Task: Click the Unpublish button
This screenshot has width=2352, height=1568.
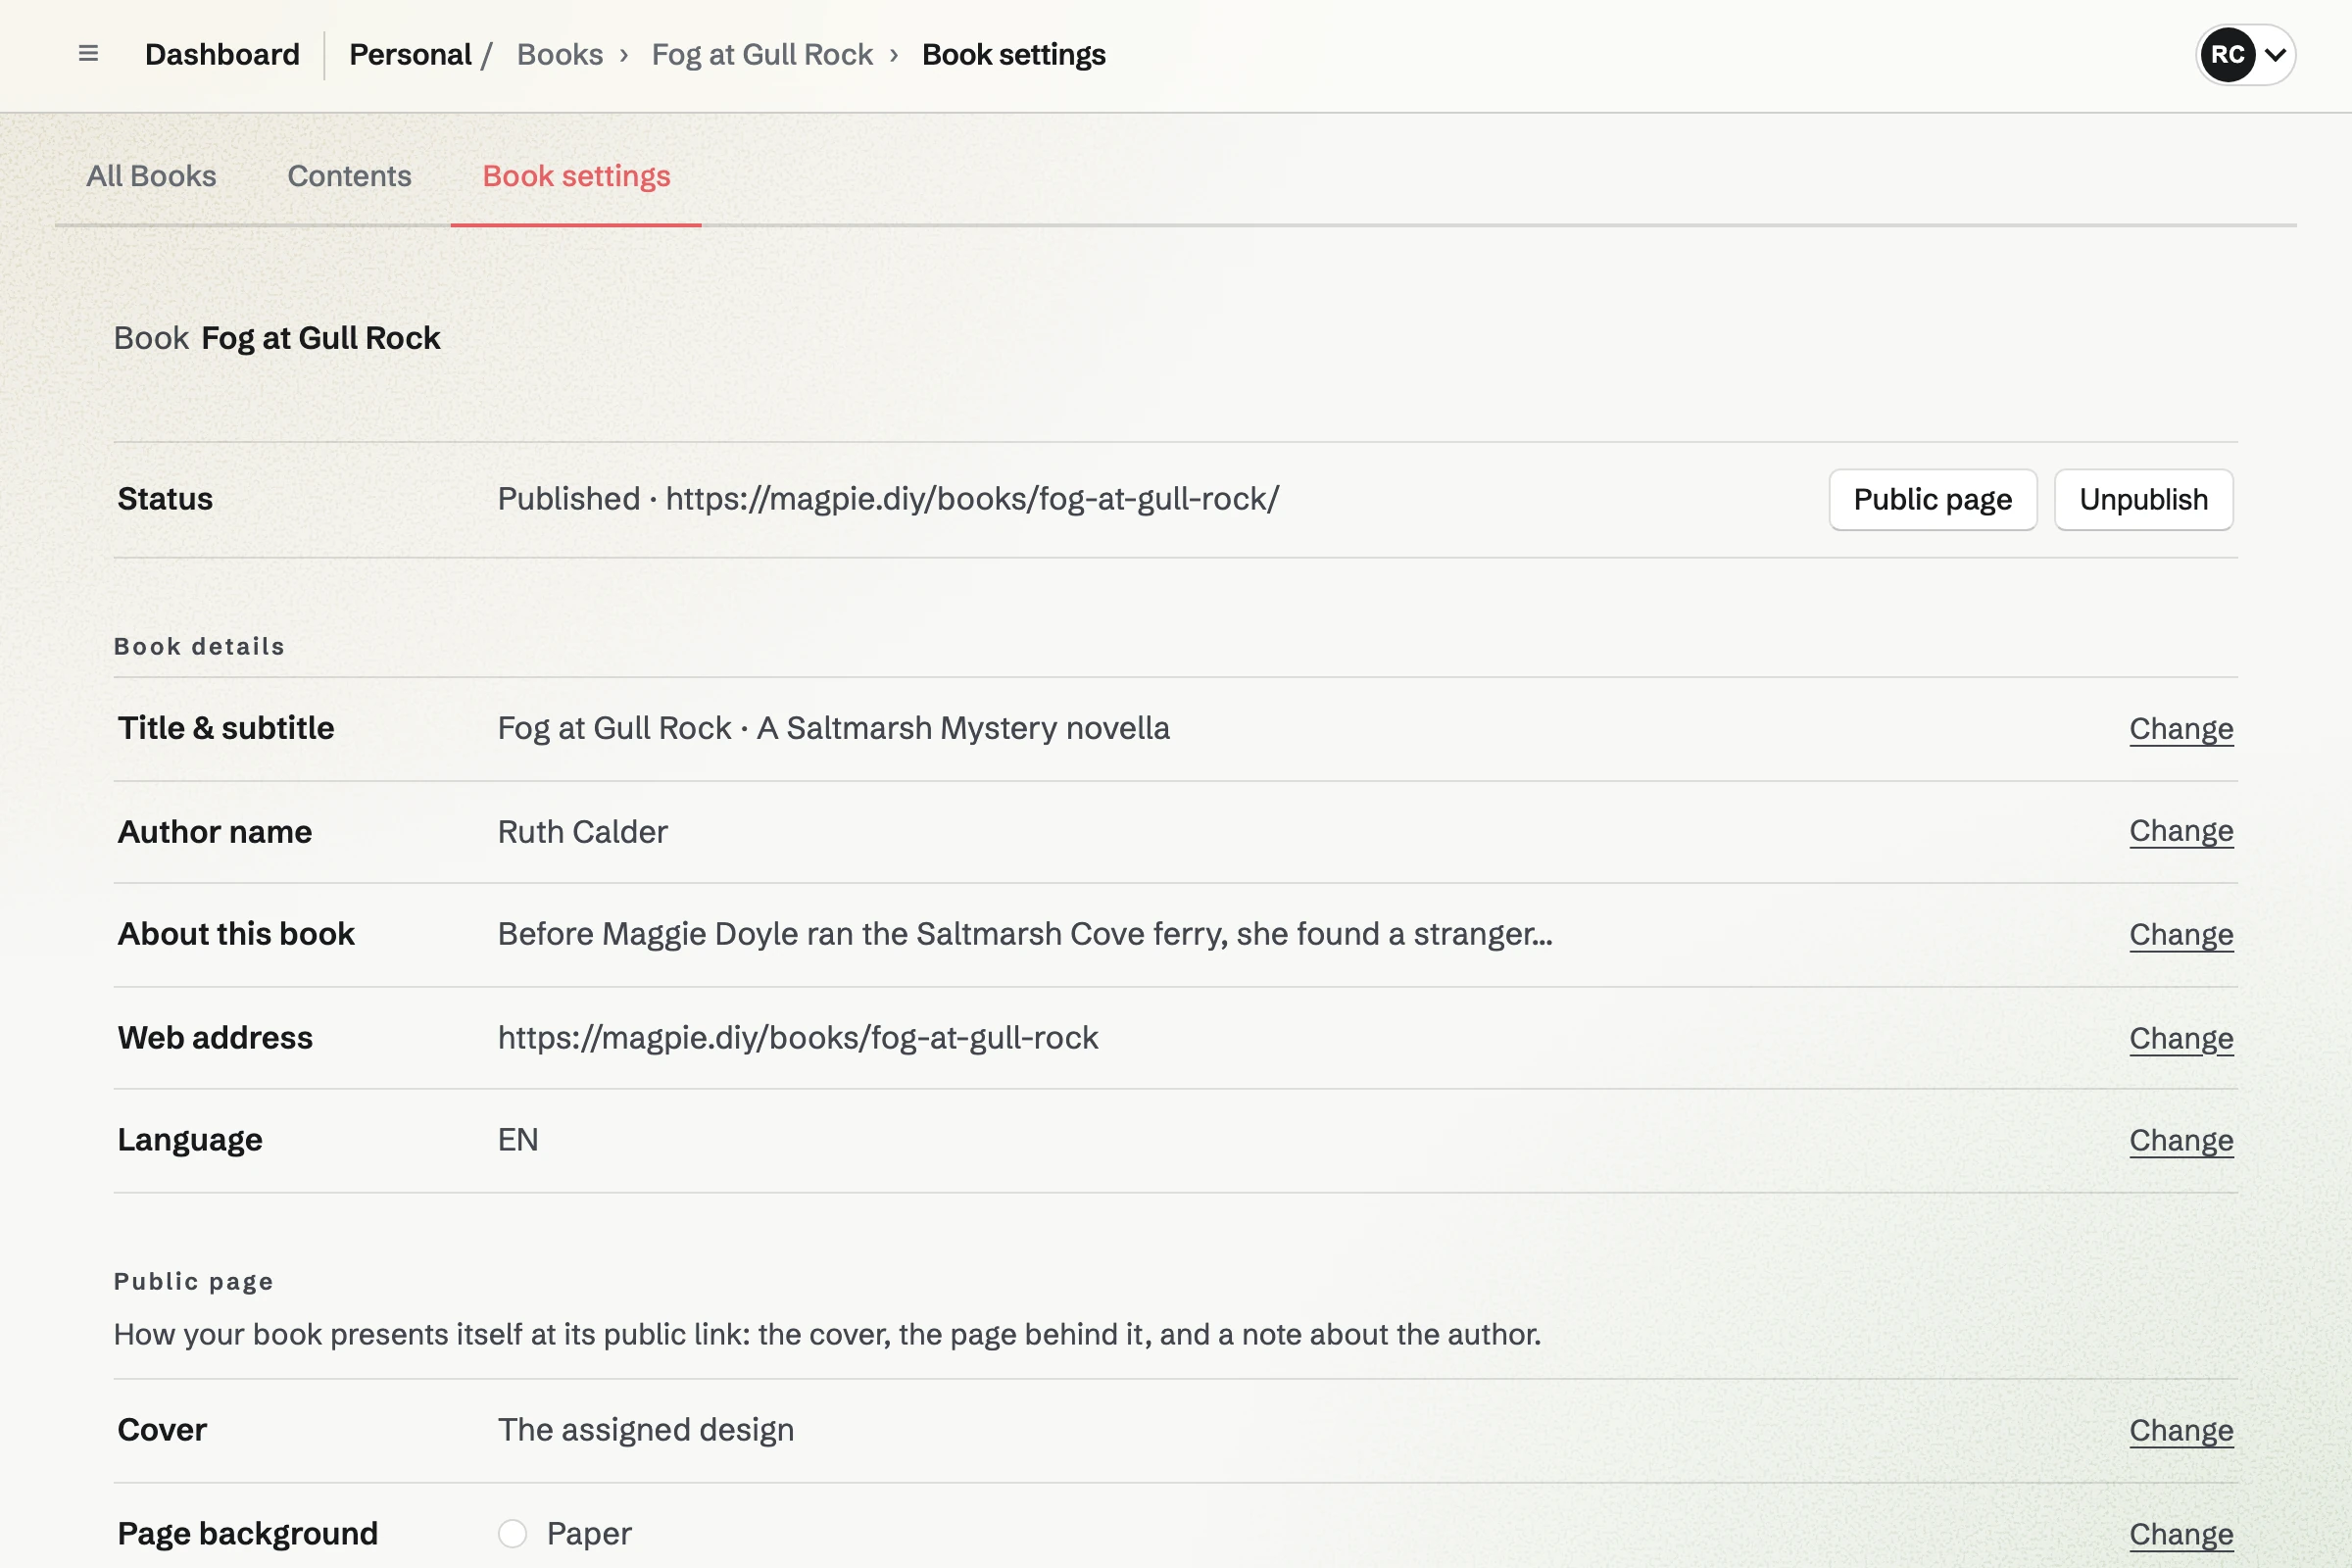Action: (2143, 499)
